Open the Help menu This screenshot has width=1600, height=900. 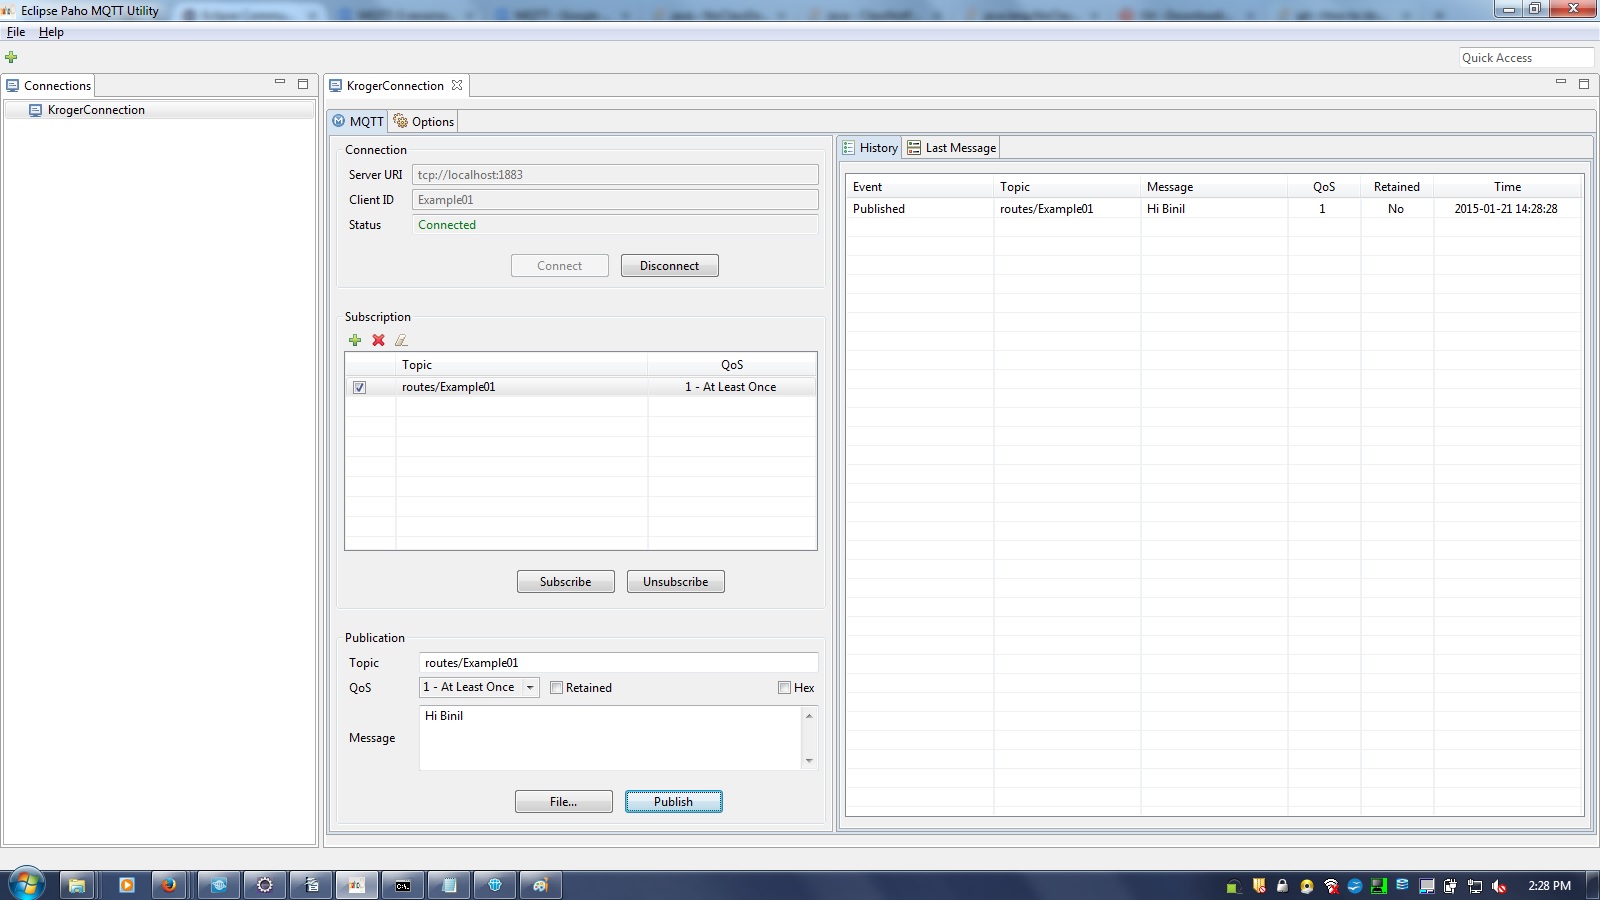pyautogui.click(x=51, y=32)
